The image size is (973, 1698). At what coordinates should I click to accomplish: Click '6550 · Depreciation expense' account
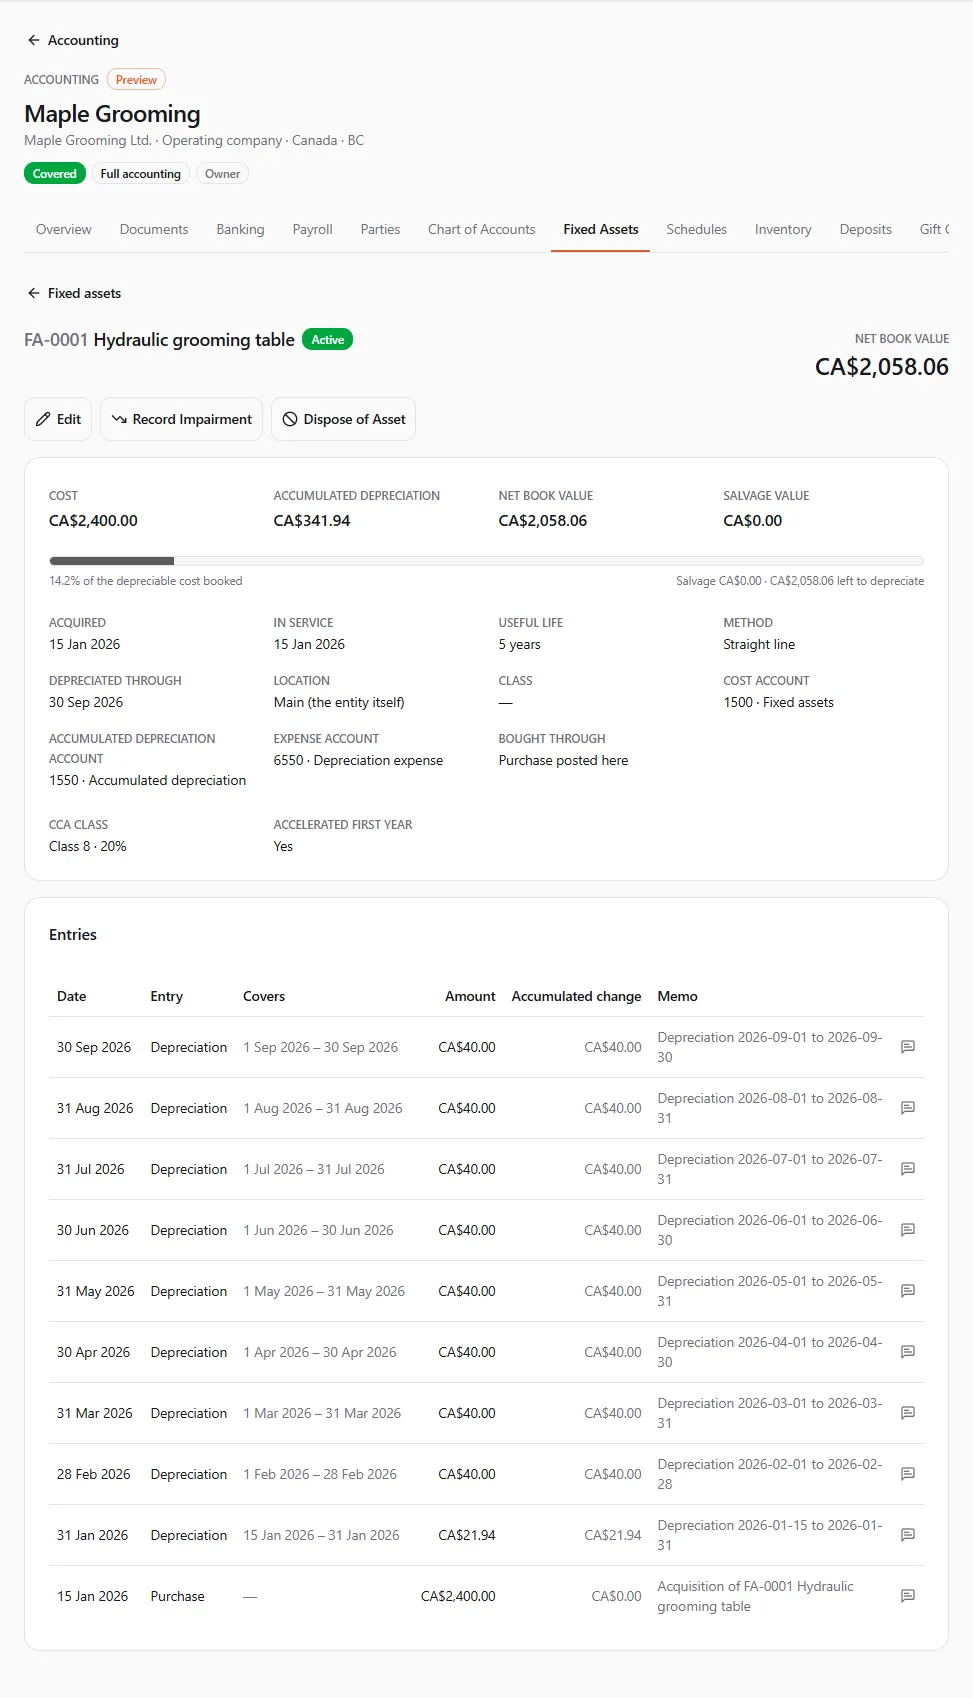[358, 760]
